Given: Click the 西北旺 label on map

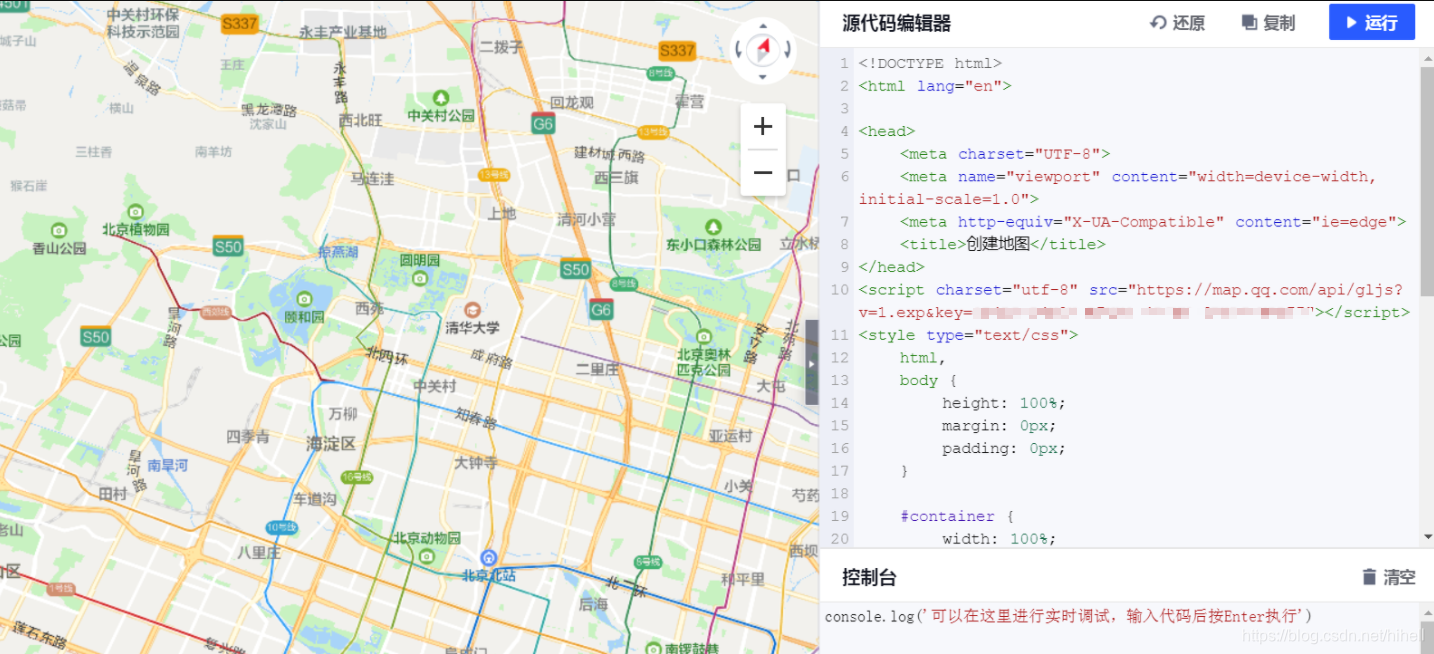Looking at the screenshot, I should point(360,119).
